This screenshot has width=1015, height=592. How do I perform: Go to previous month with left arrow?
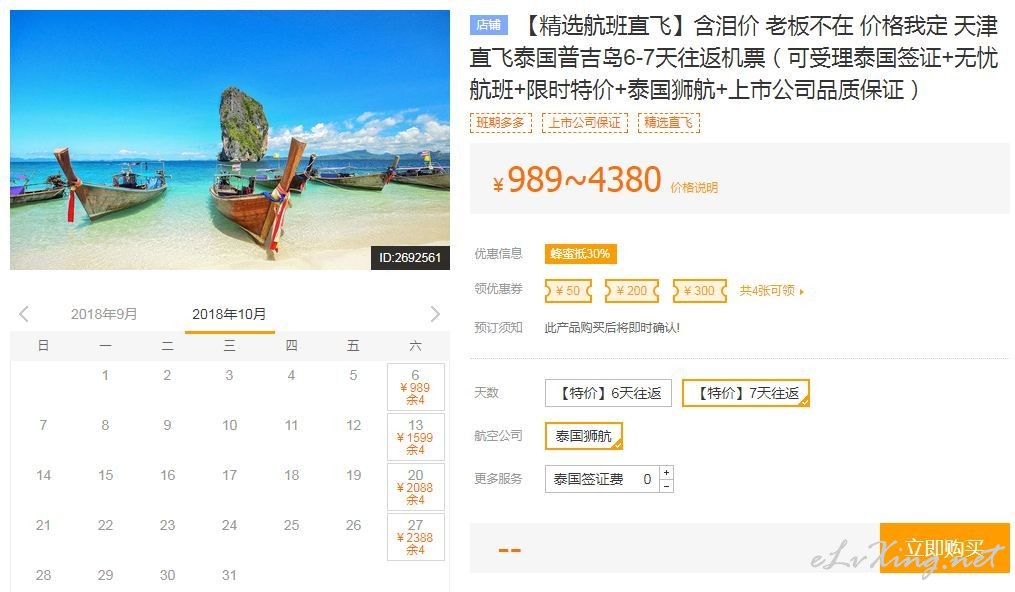24,314
